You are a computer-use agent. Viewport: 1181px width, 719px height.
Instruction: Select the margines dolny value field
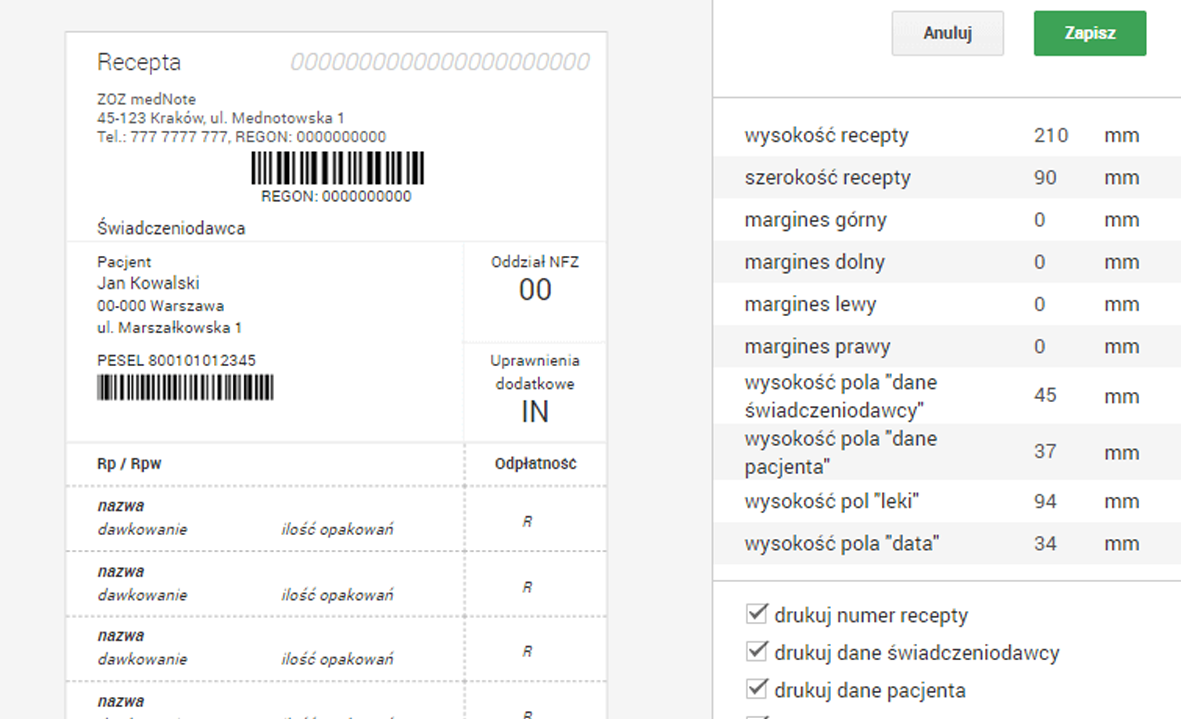click(1039, 262)
